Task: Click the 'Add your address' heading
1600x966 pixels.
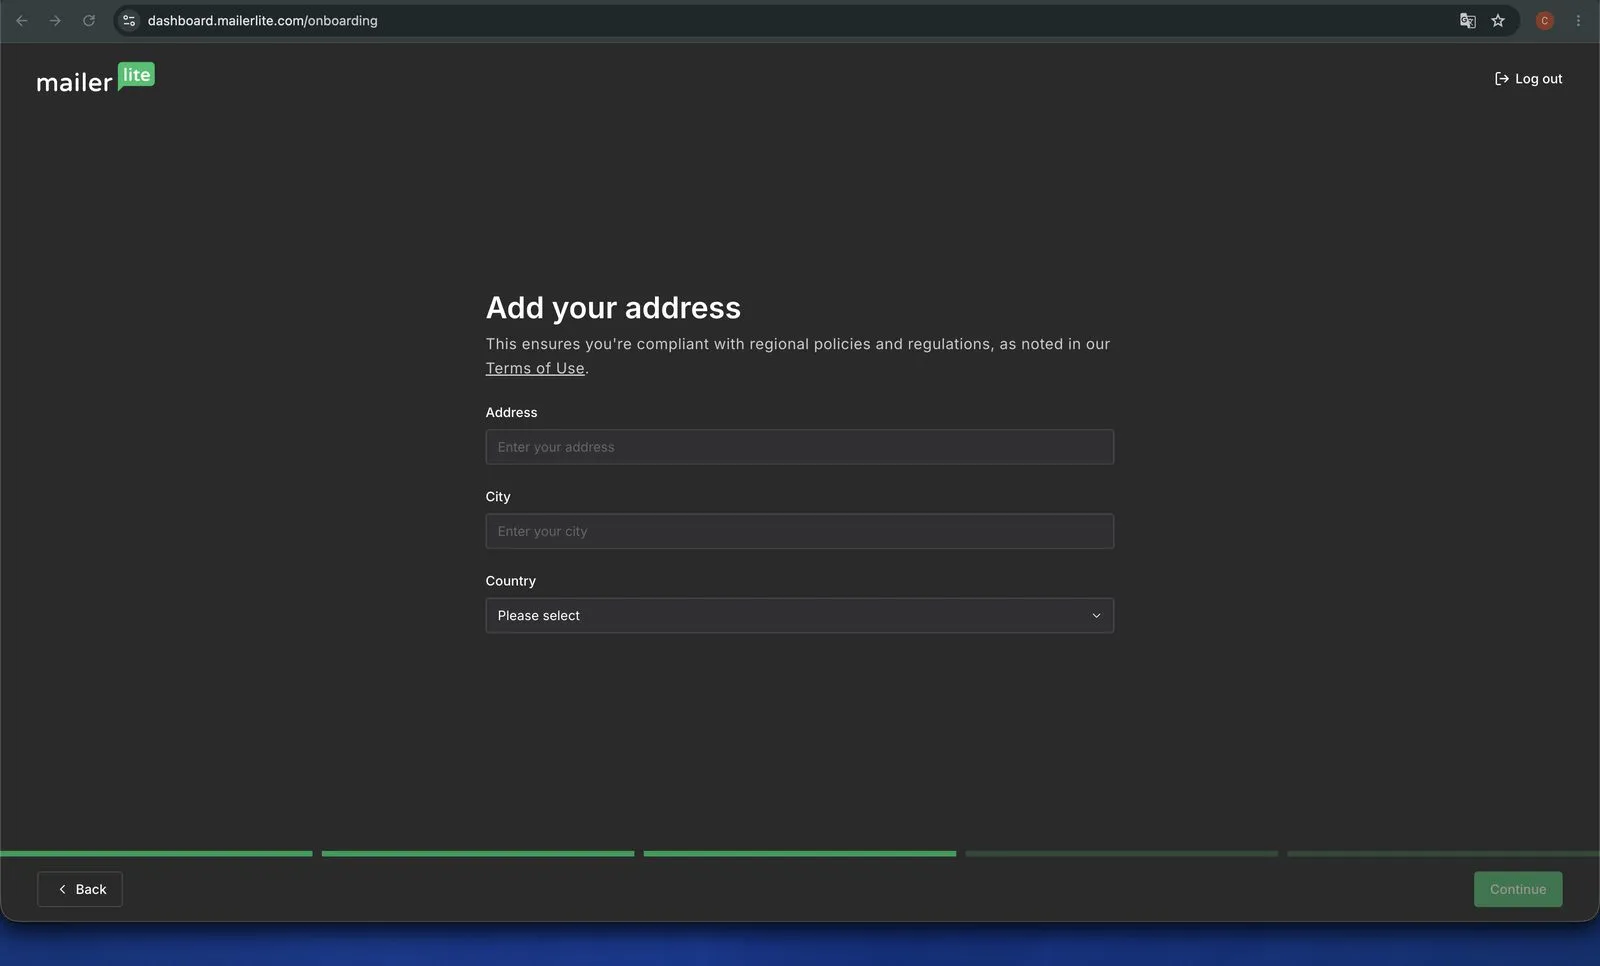Action: 613,308
